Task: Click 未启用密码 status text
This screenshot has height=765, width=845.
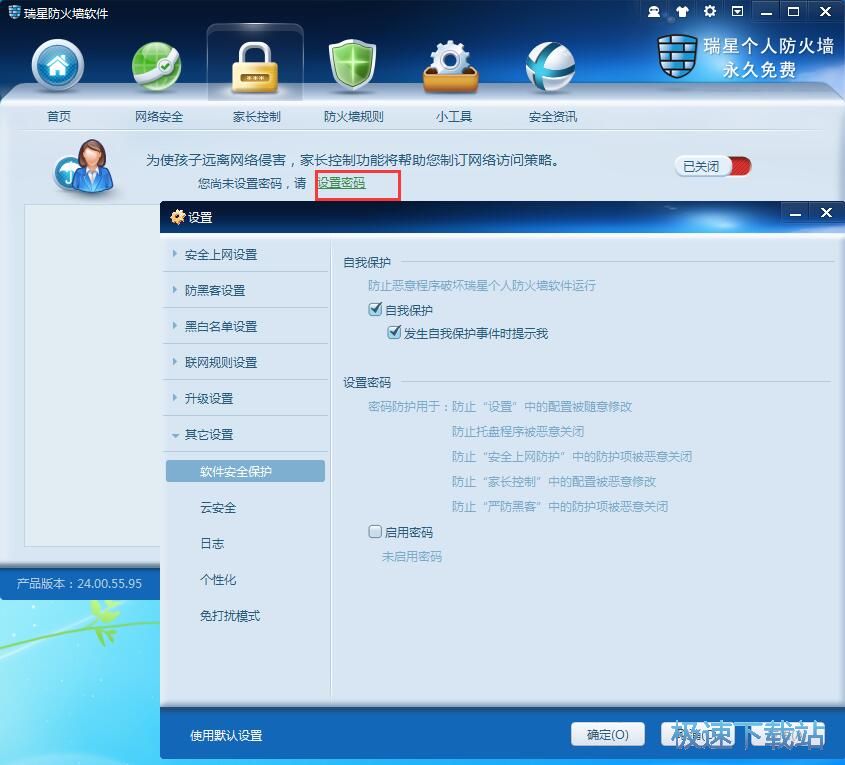Action: 412,557
